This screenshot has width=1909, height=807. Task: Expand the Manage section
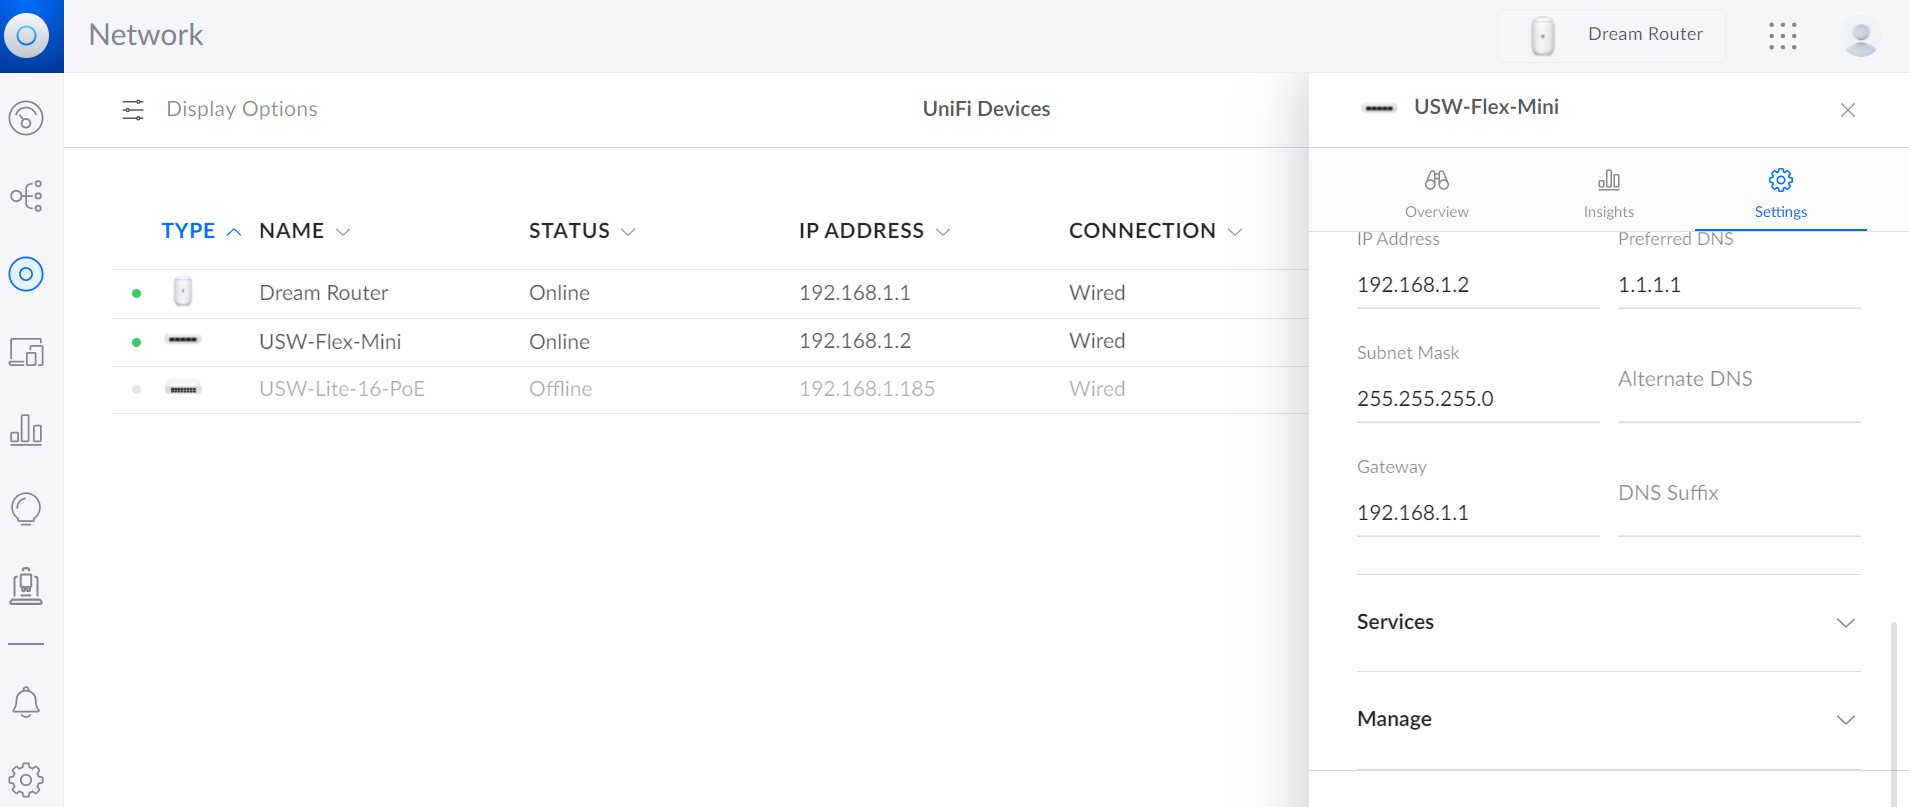[x=1608, y=719]
